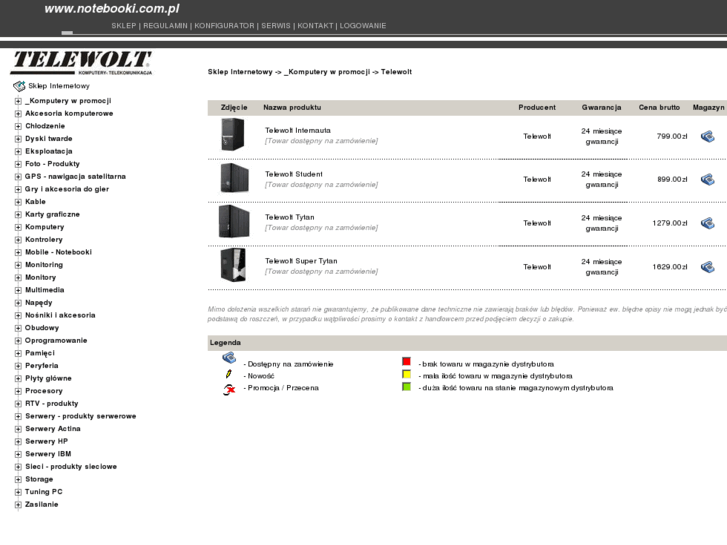Click the red out-of-stock legend swatch
Screen dimensions: 727x545
407,361
